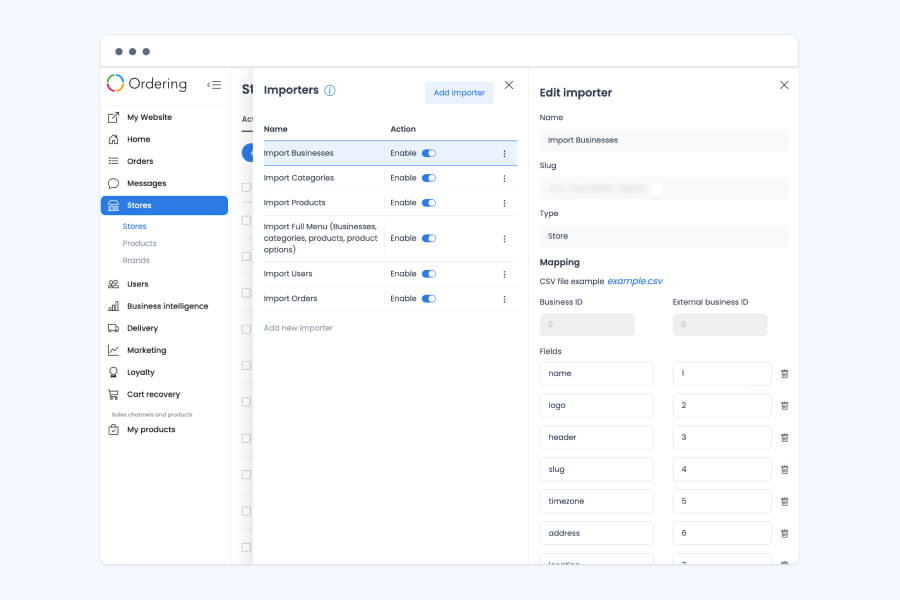
Task: Close the Importers panel
Action: pyautogui.click(x=509, y=85)
